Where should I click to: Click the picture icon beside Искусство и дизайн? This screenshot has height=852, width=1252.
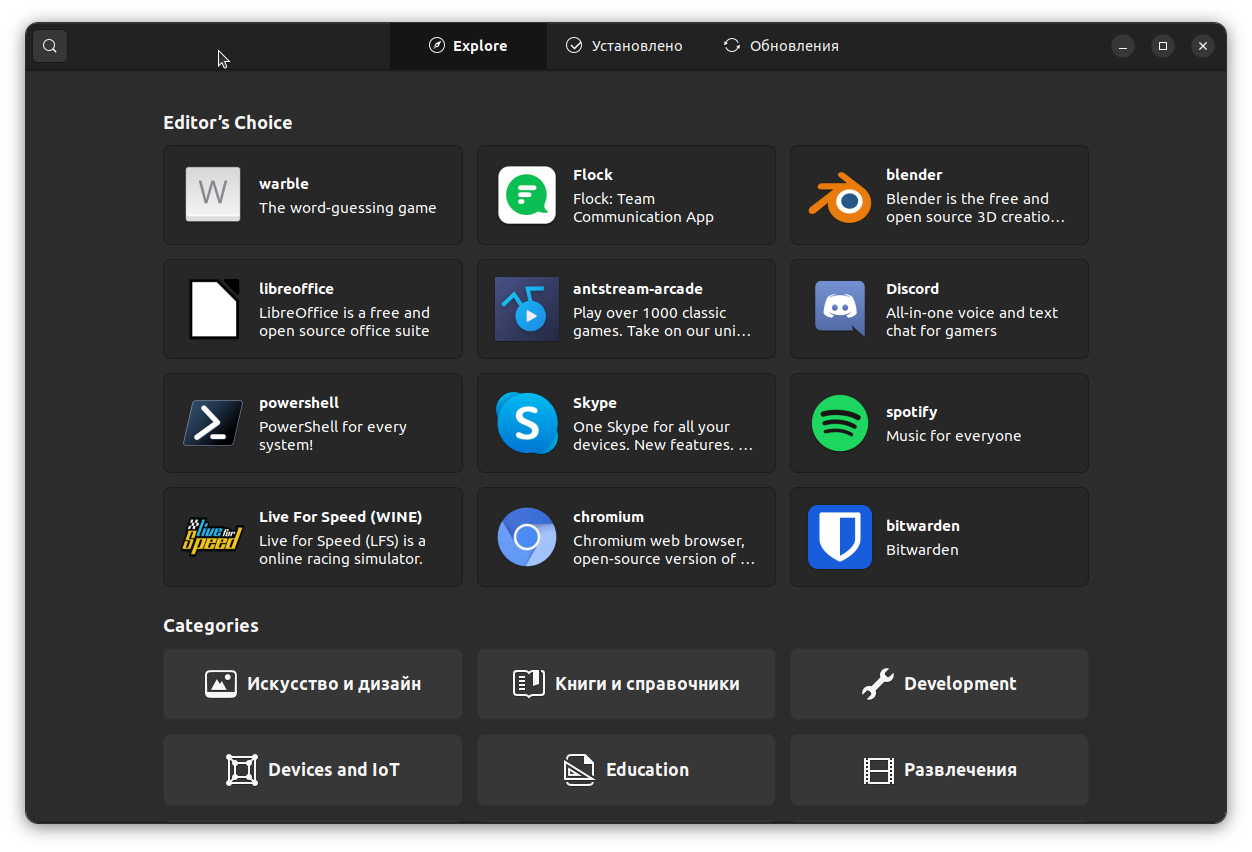(x=221, y=684)
